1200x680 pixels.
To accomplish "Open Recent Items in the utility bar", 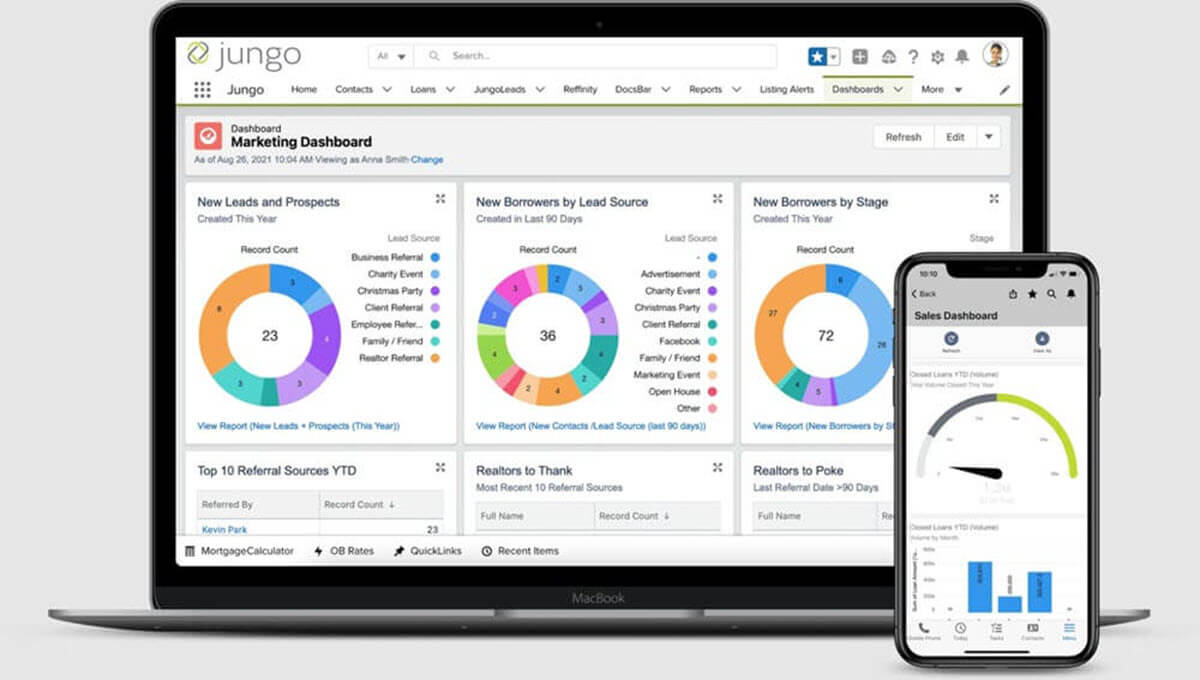I will (x=519, y=551).
